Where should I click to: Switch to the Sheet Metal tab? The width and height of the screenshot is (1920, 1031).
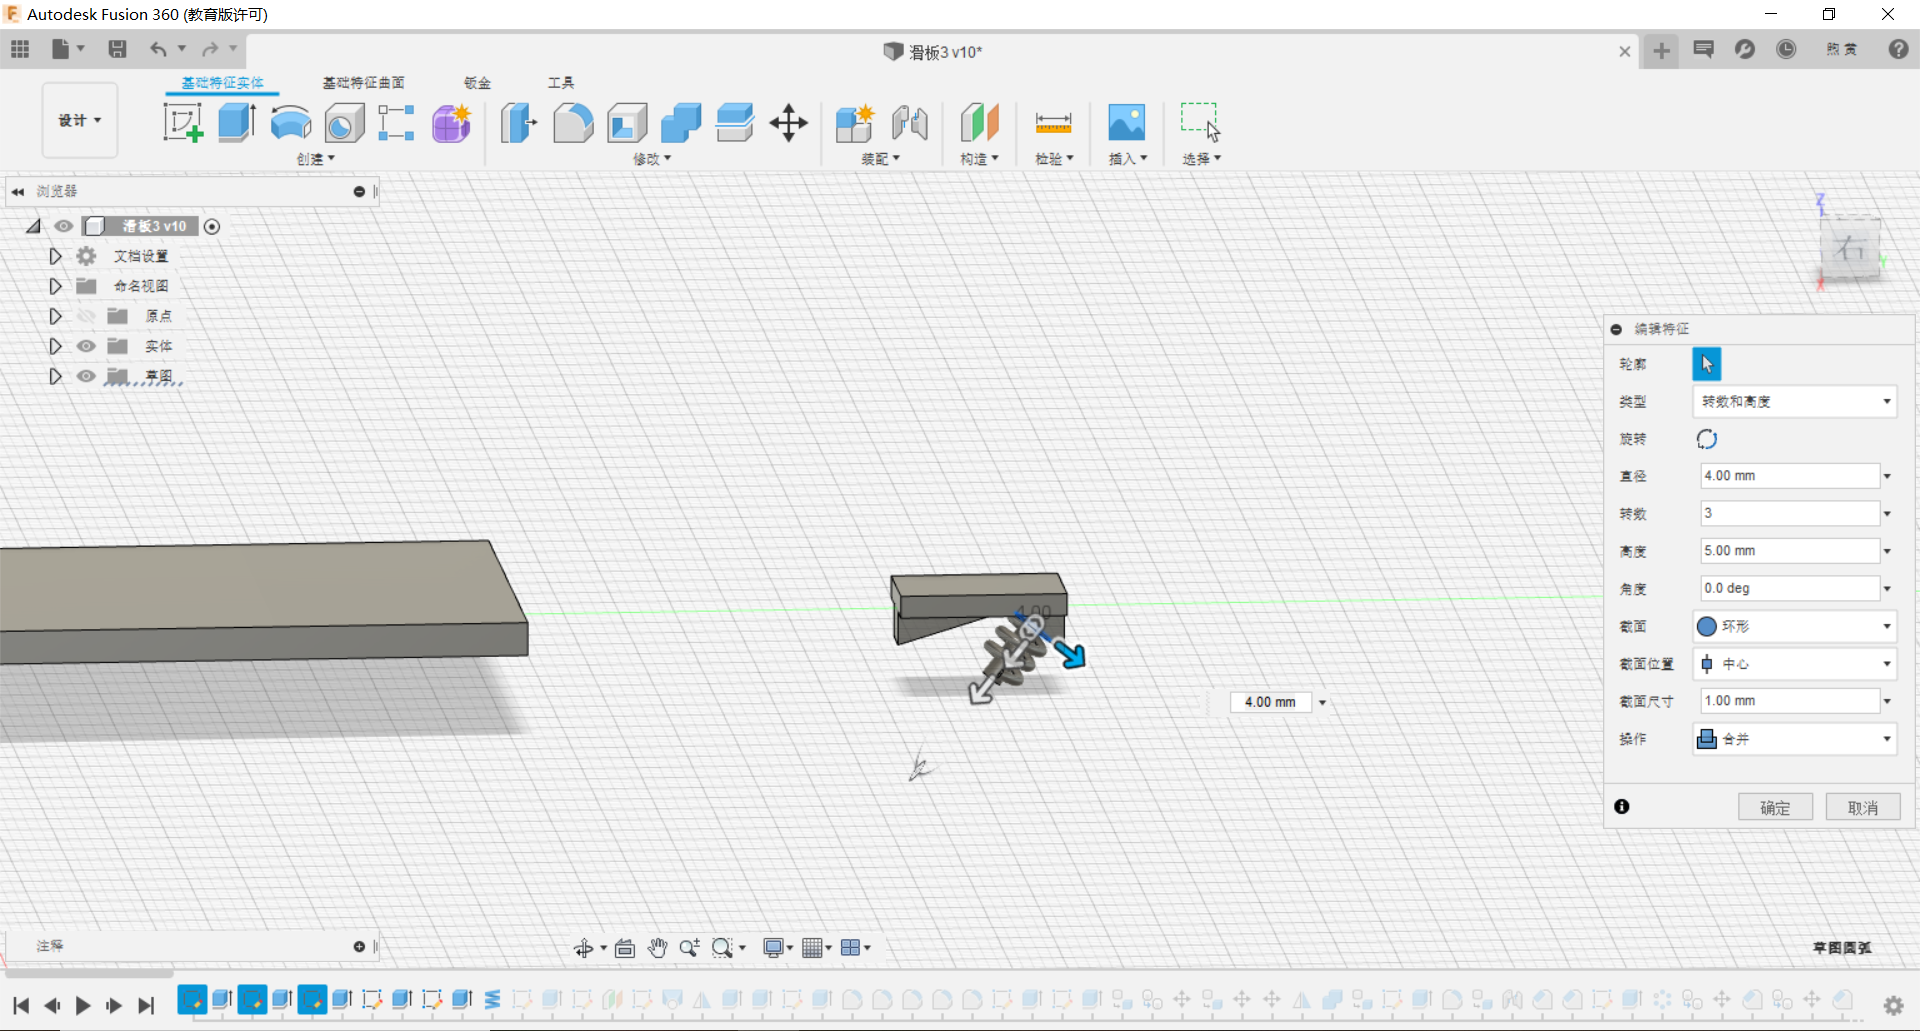click(x=477, y=83)
